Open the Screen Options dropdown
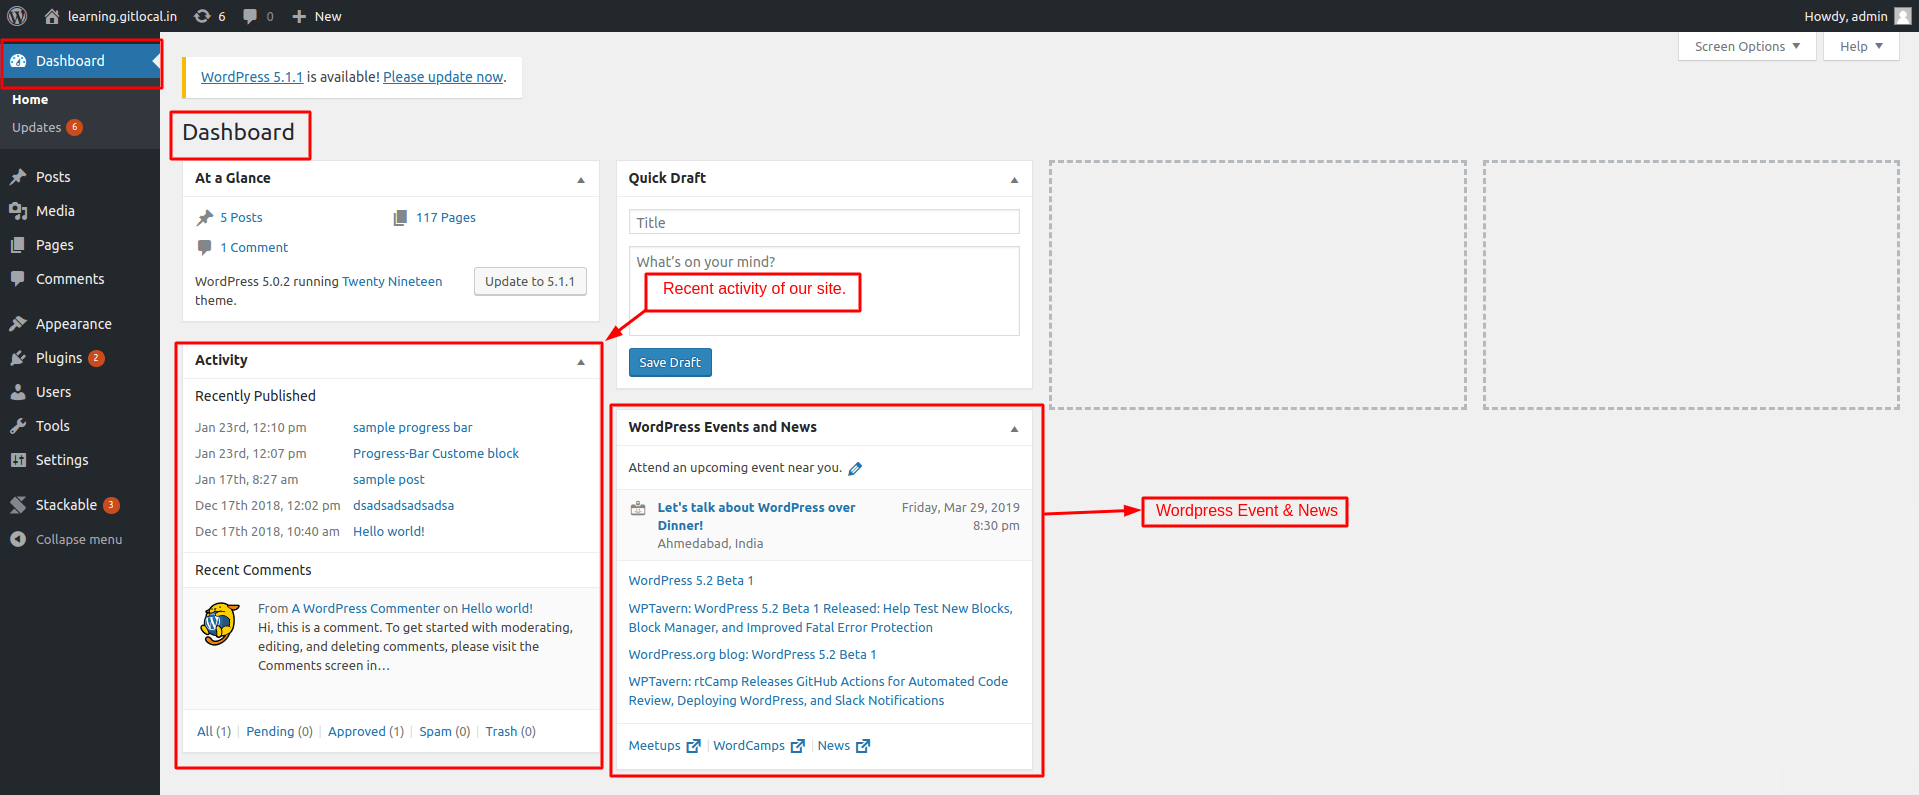 pyautogui.click(x=1747, y=46)
